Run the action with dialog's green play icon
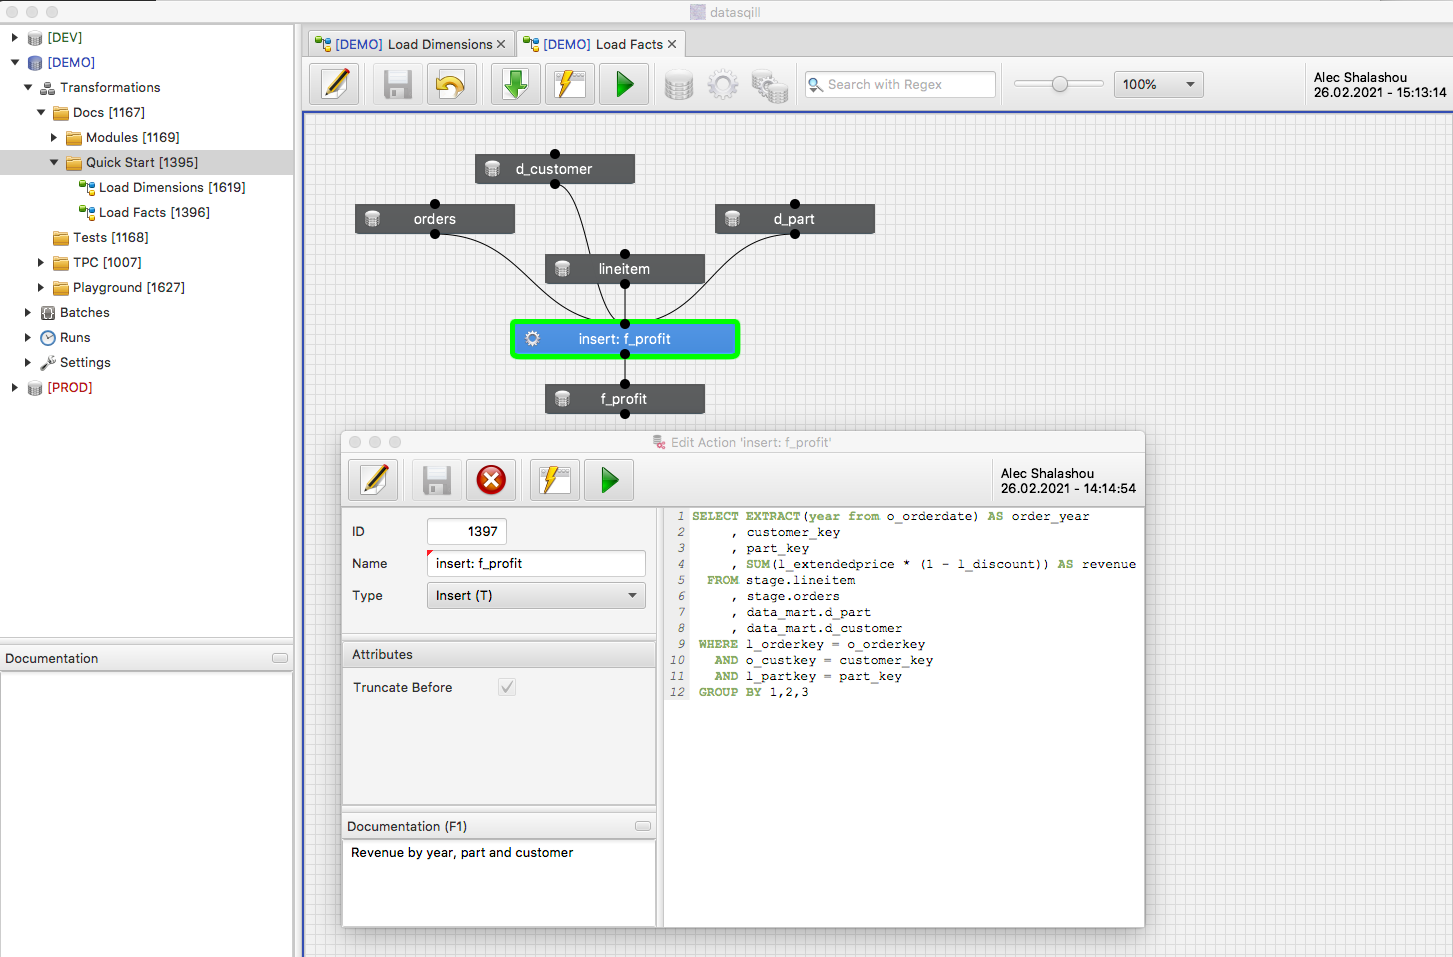Image resolution: width=1453 pixels, height=957 pixels. (609, 480)
